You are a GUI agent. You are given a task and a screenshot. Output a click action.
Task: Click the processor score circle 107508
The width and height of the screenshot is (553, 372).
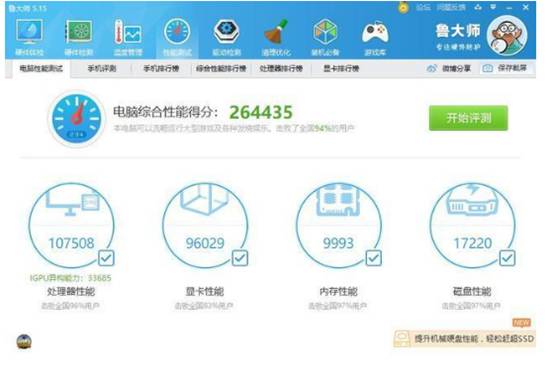(72, 226)
